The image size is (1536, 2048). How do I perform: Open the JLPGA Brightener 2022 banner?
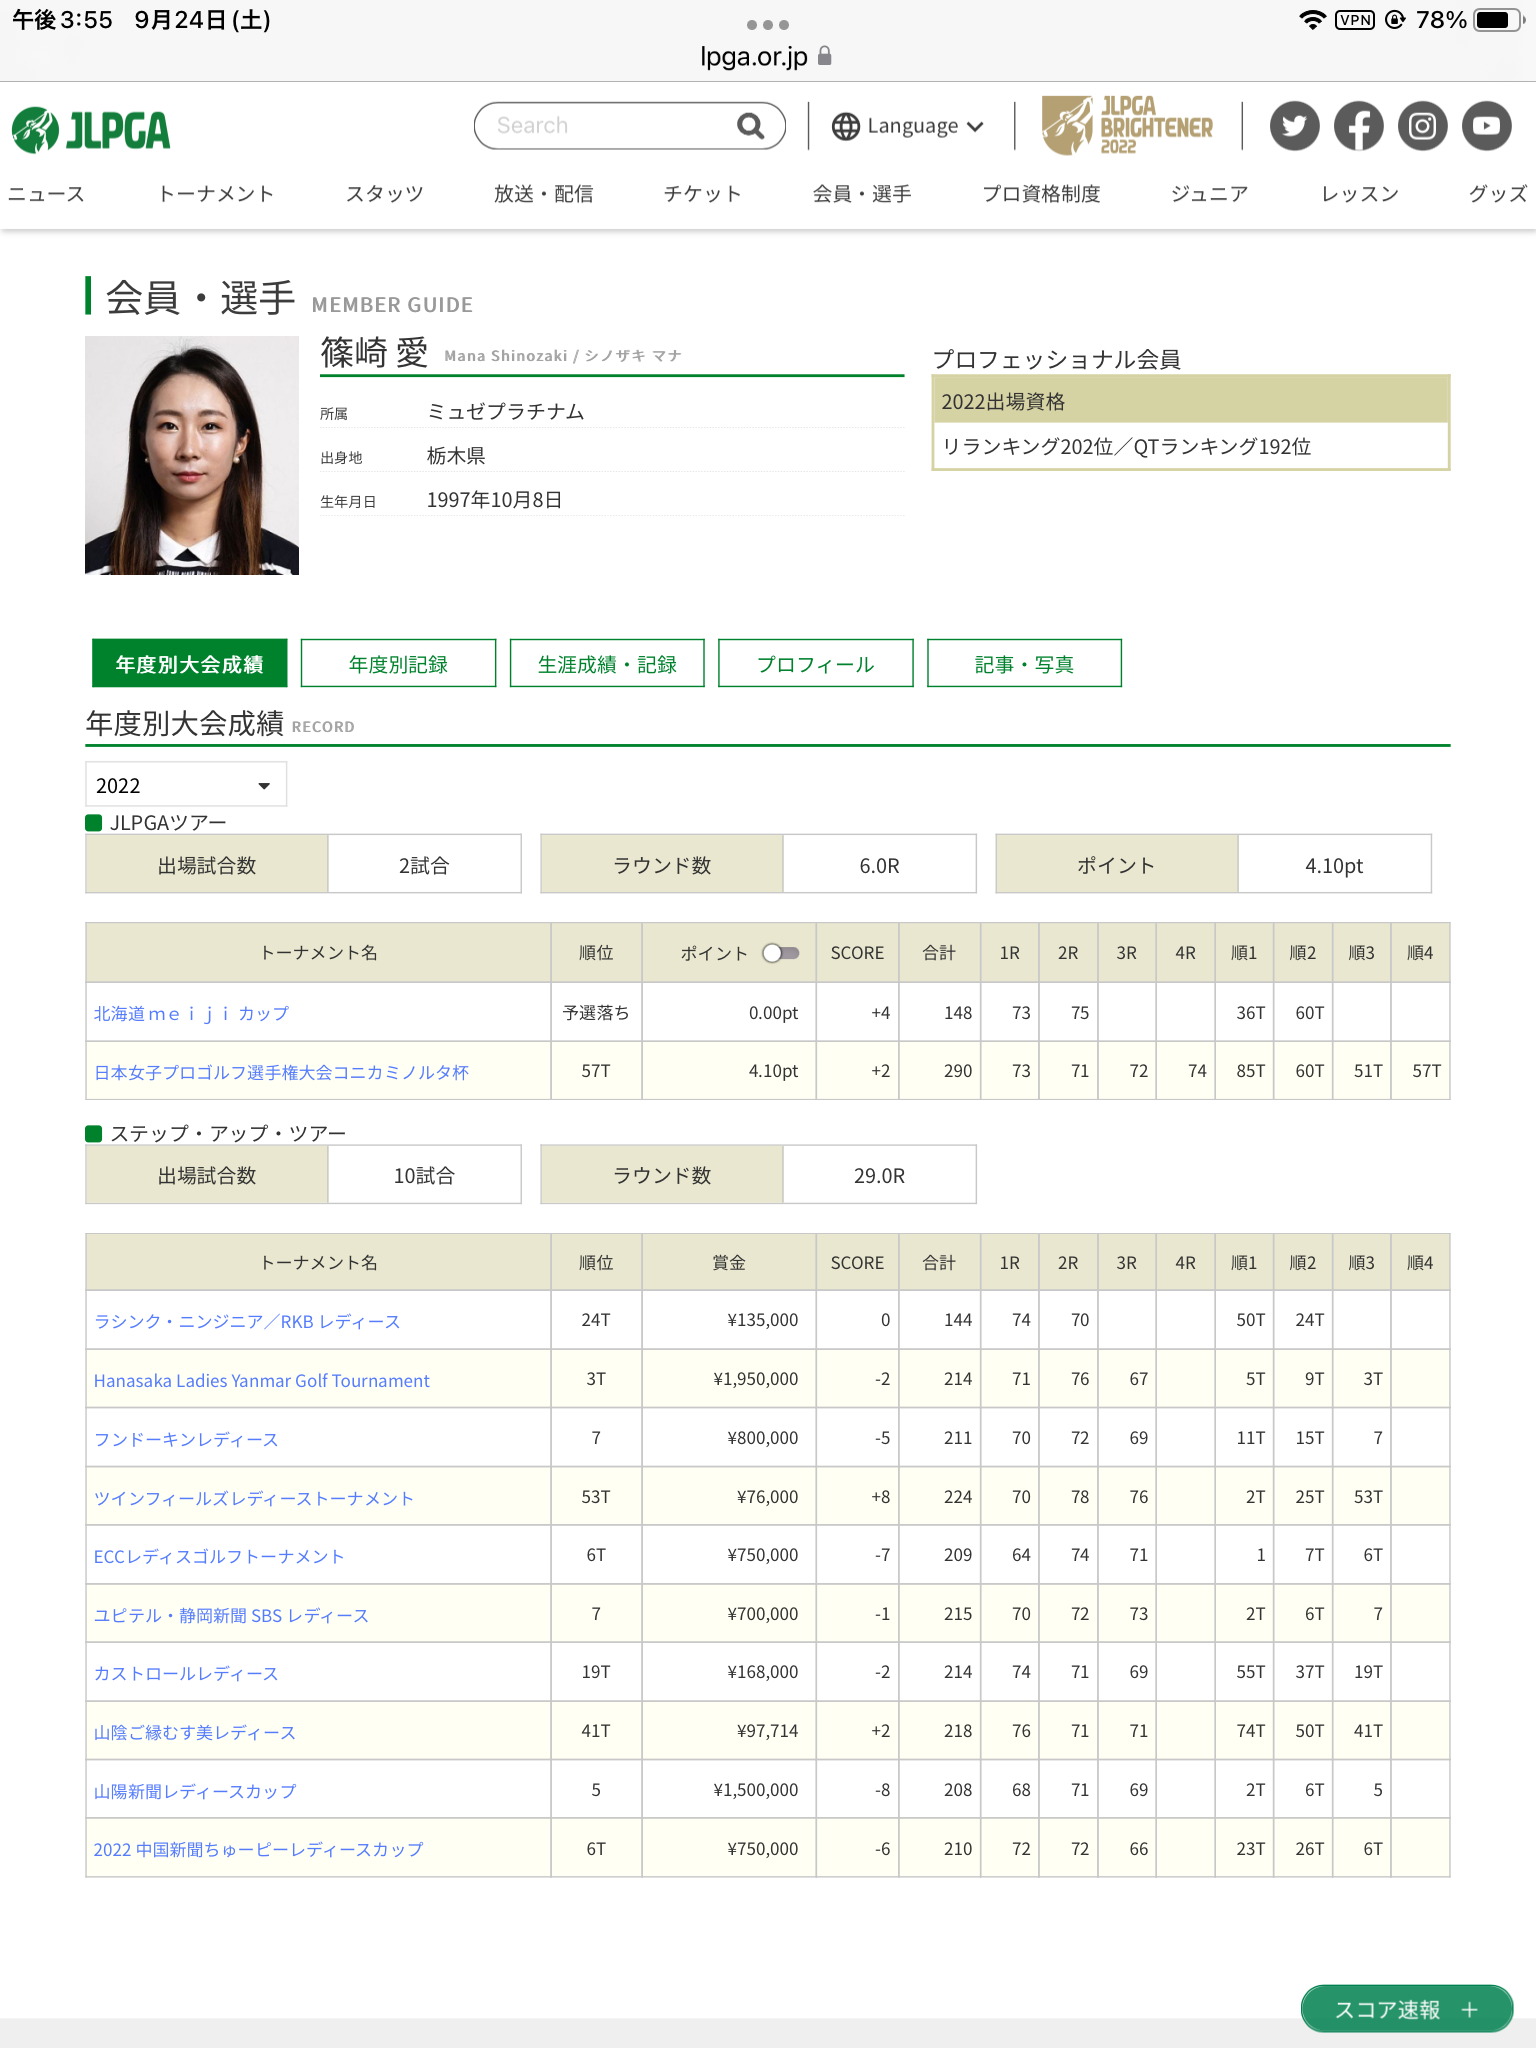pos(1127,126)
